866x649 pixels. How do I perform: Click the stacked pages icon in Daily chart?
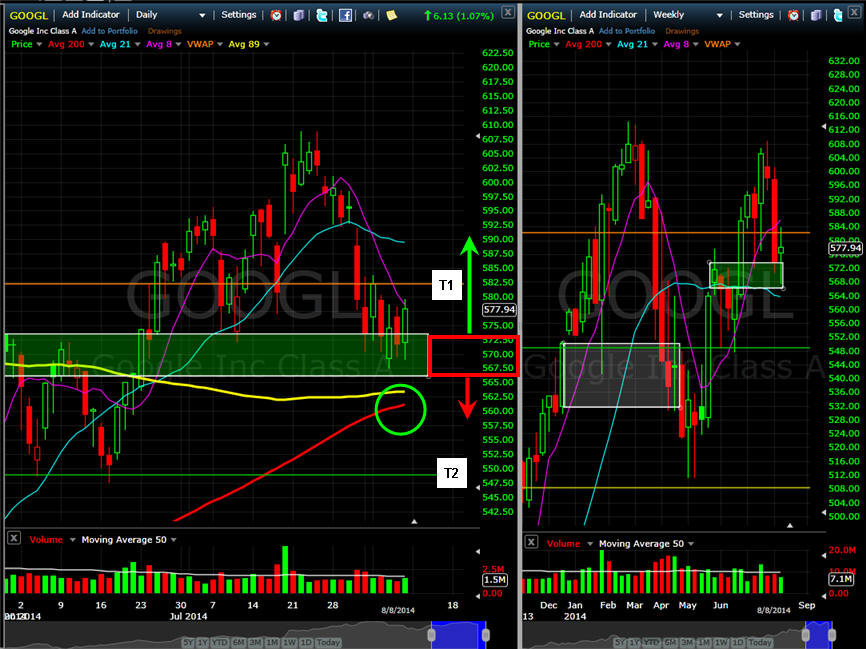(299, 15)
